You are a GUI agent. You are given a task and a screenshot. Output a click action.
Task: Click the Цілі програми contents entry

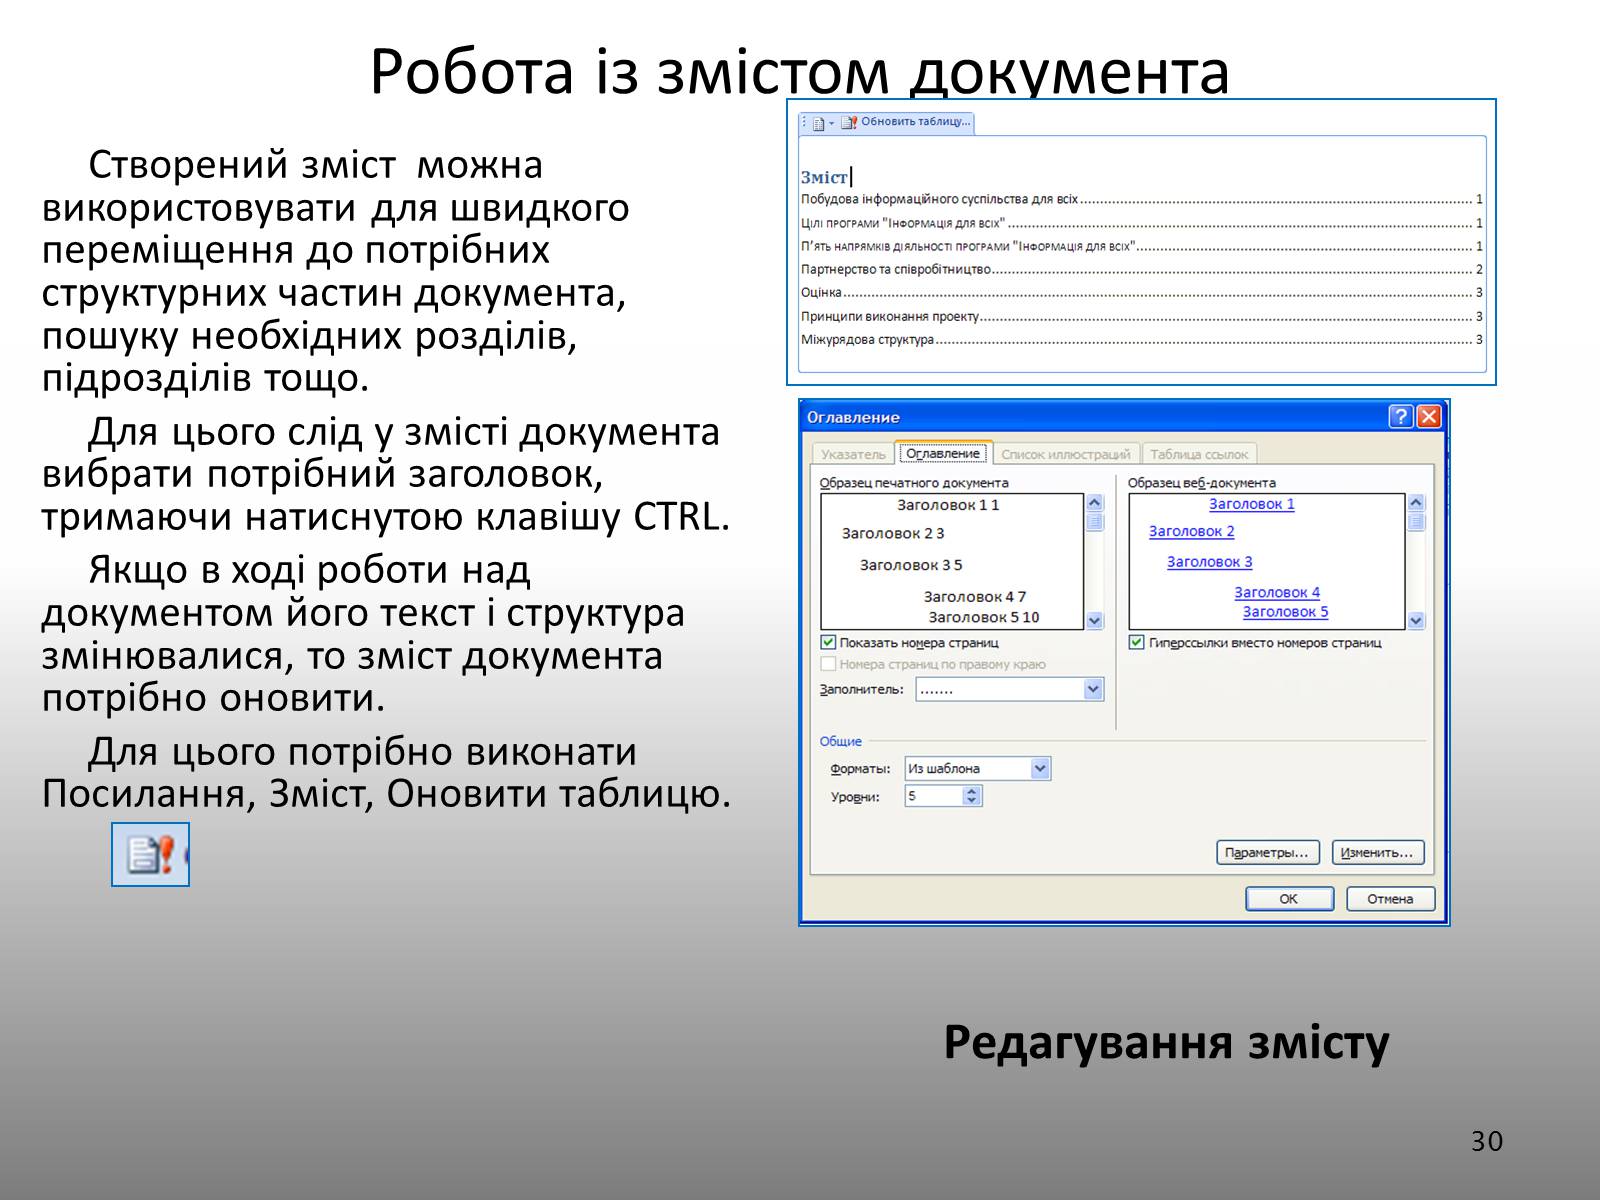point(1141,223)
